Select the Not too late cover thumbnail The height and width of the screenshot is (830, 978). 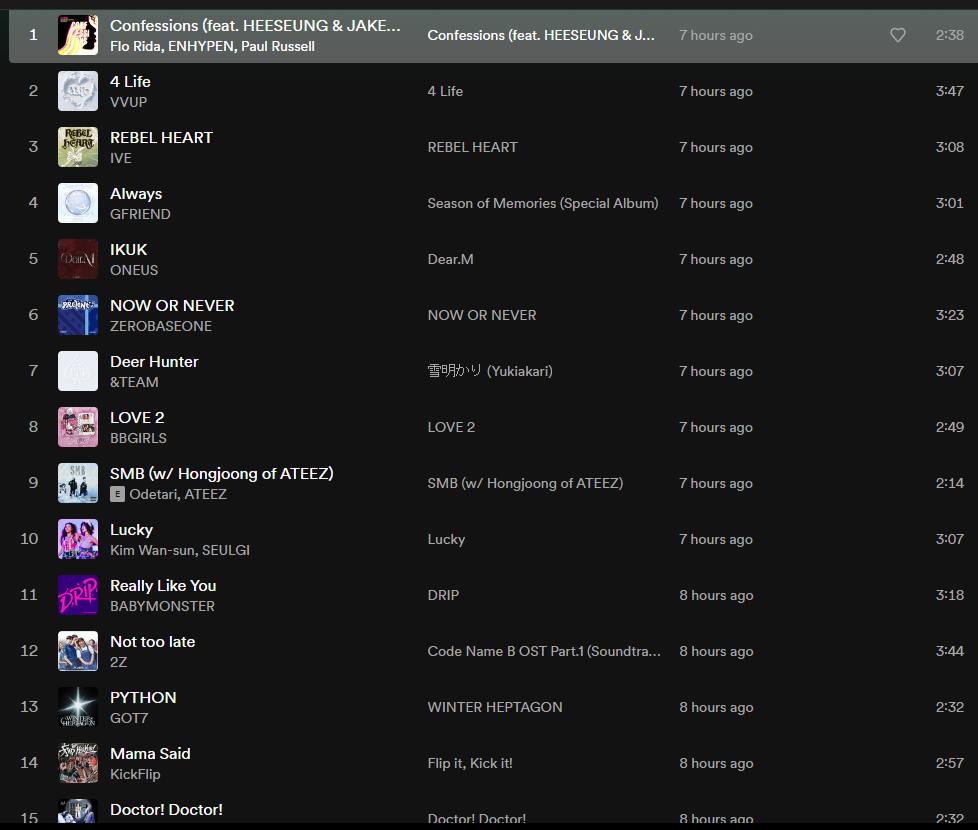[x=78, y=651]
